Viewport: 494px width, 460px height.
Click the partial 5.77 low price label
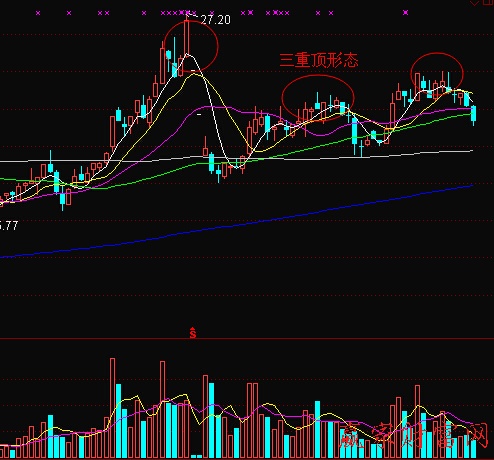click(8, 226)
